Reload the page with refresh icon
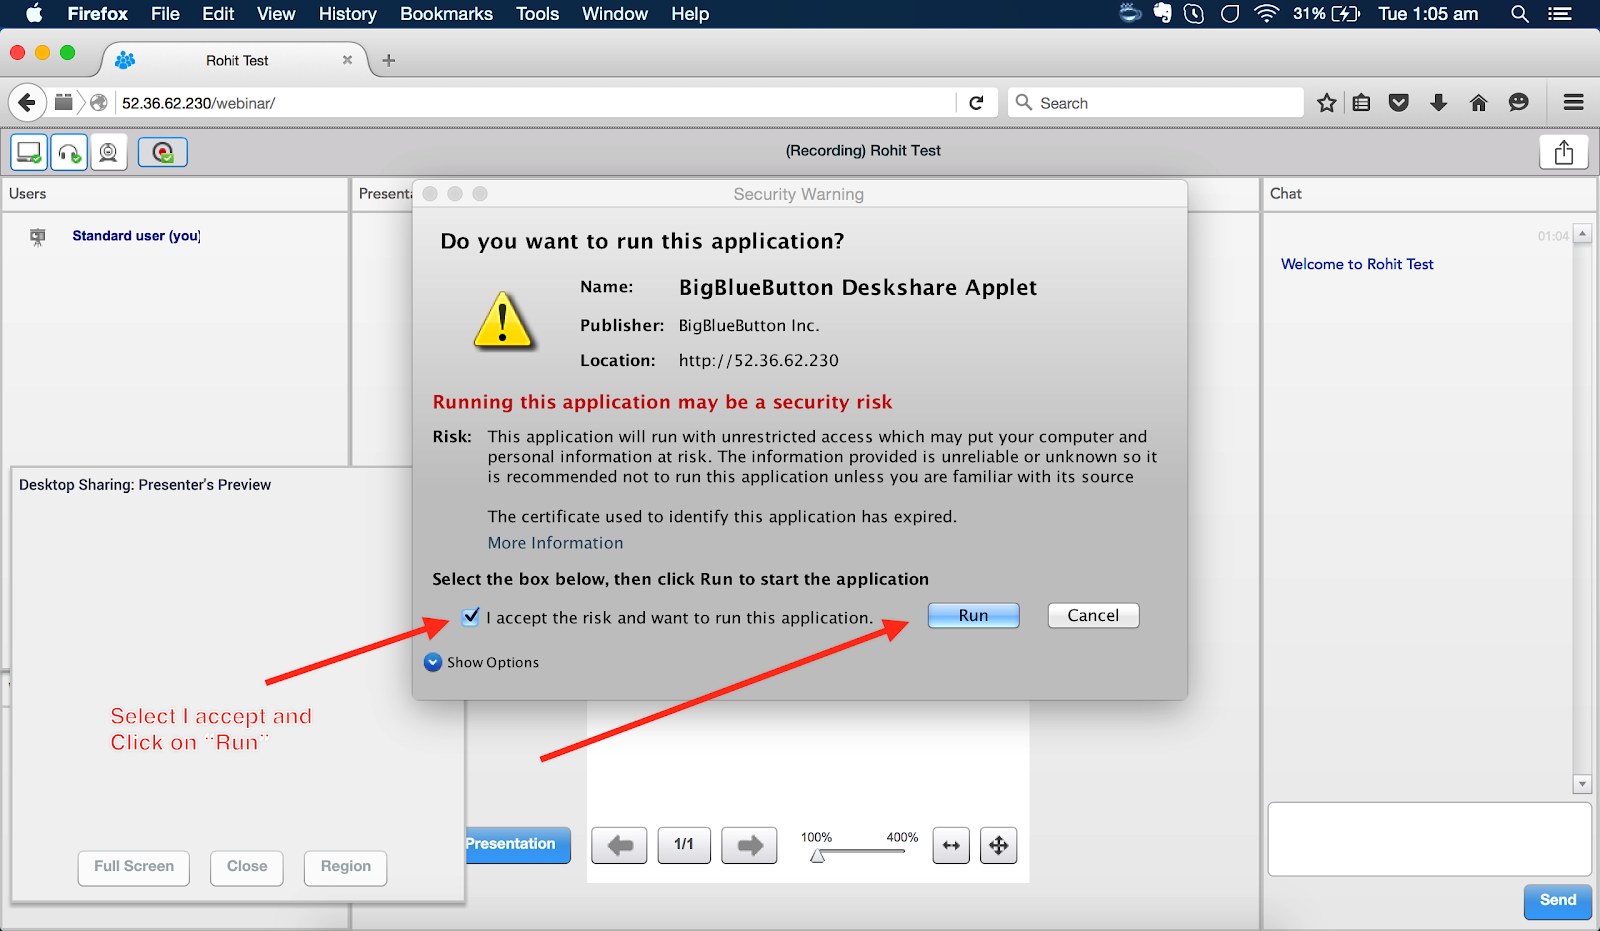This screenshot has height=931, width=1600. pyautogui.click(x=977, y=103)
